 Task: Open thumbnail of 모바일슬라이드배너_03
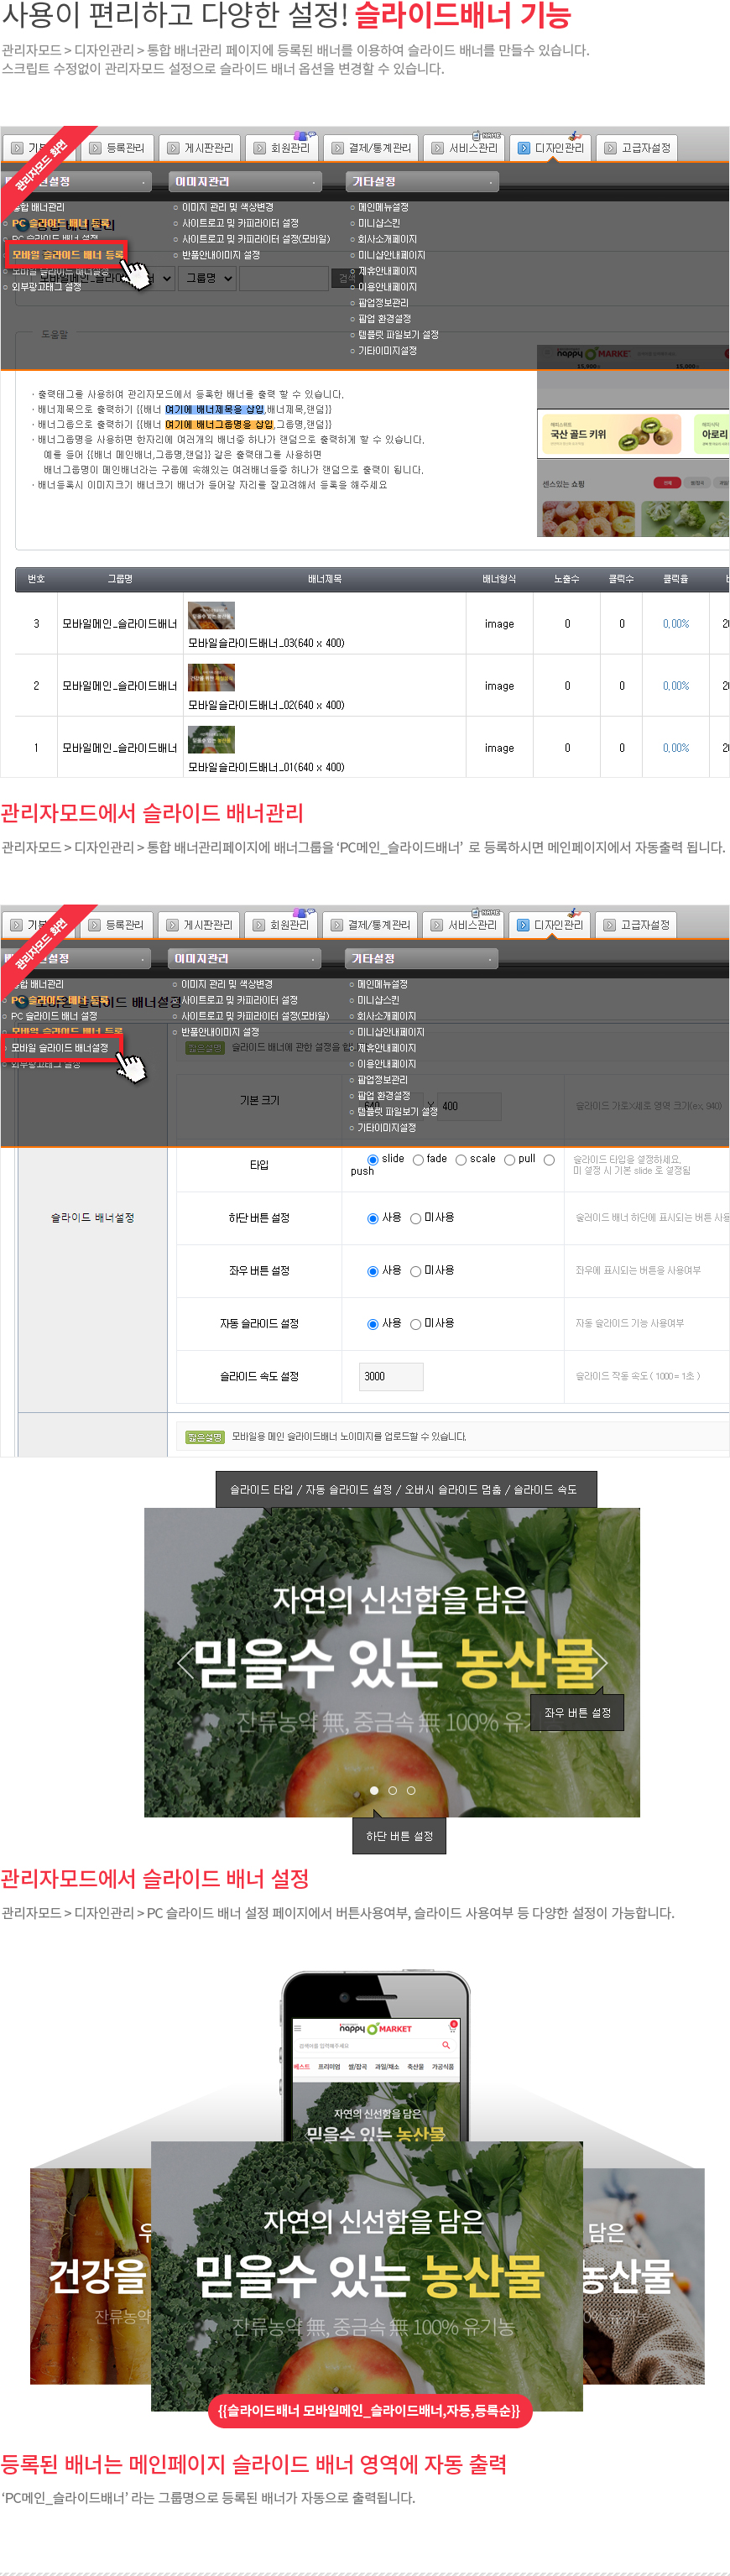point(211,615)
